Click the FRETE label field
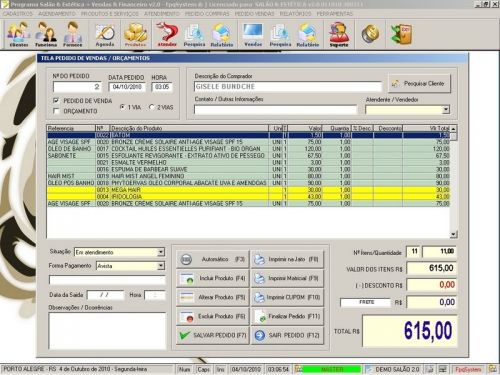500x375 pixels. point(365,302)
